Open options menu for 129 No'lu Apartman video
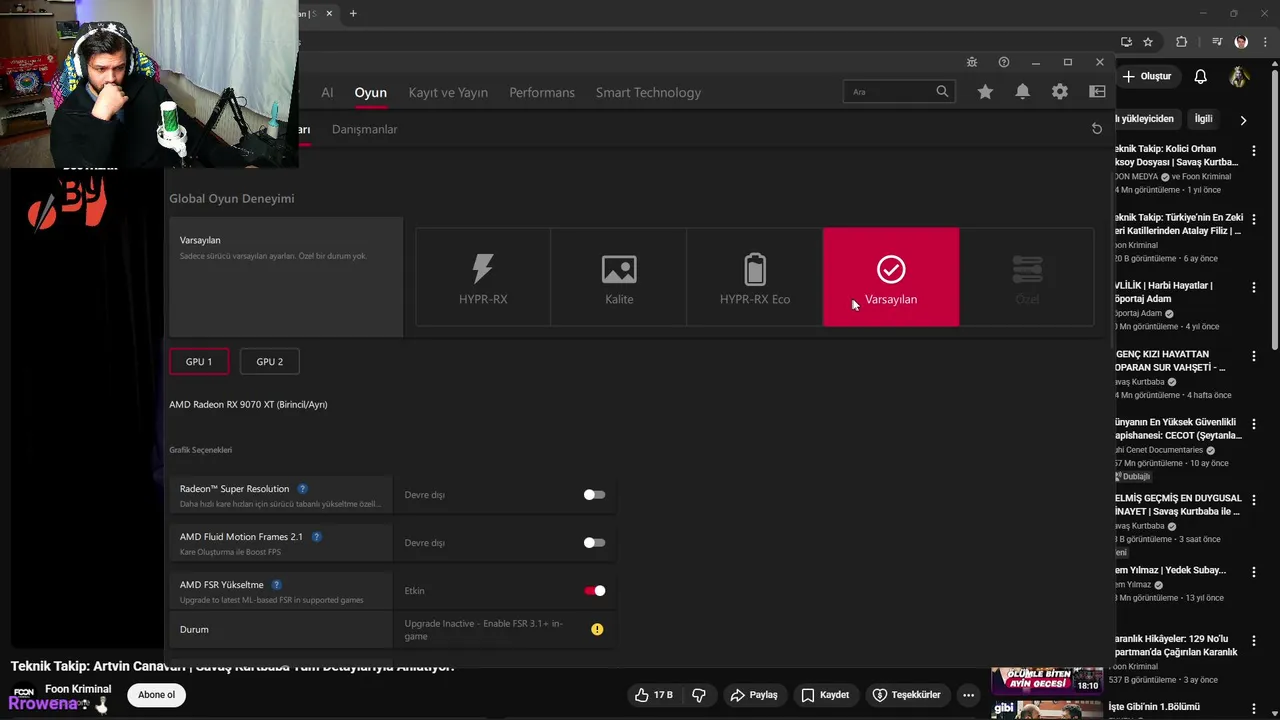This screenshot has width=1280, height=720. 1254,641
